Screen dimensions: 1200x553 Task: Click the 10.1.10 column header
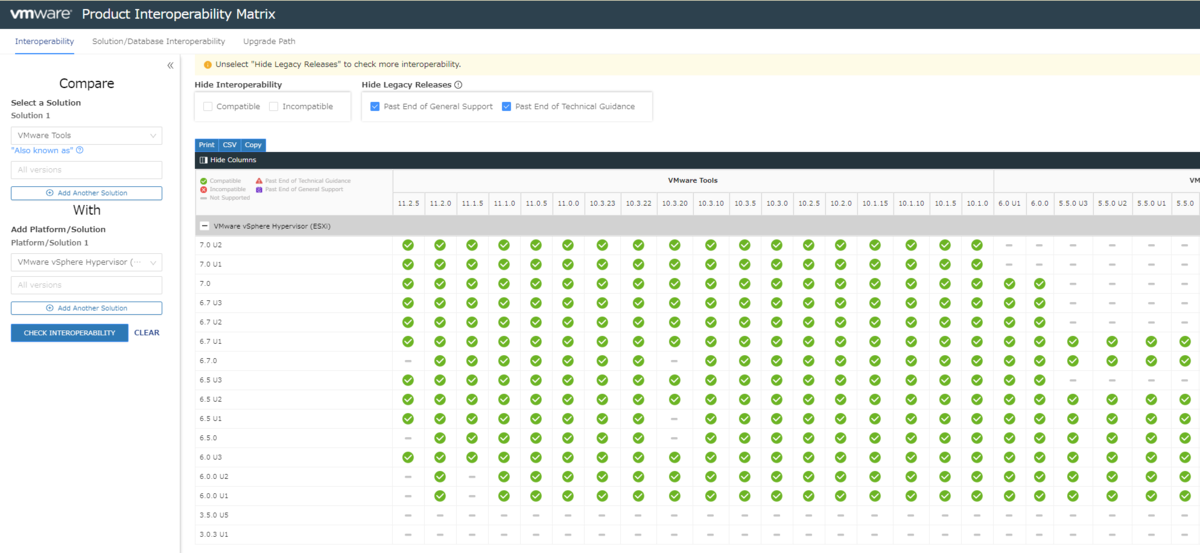coord(910,203)
